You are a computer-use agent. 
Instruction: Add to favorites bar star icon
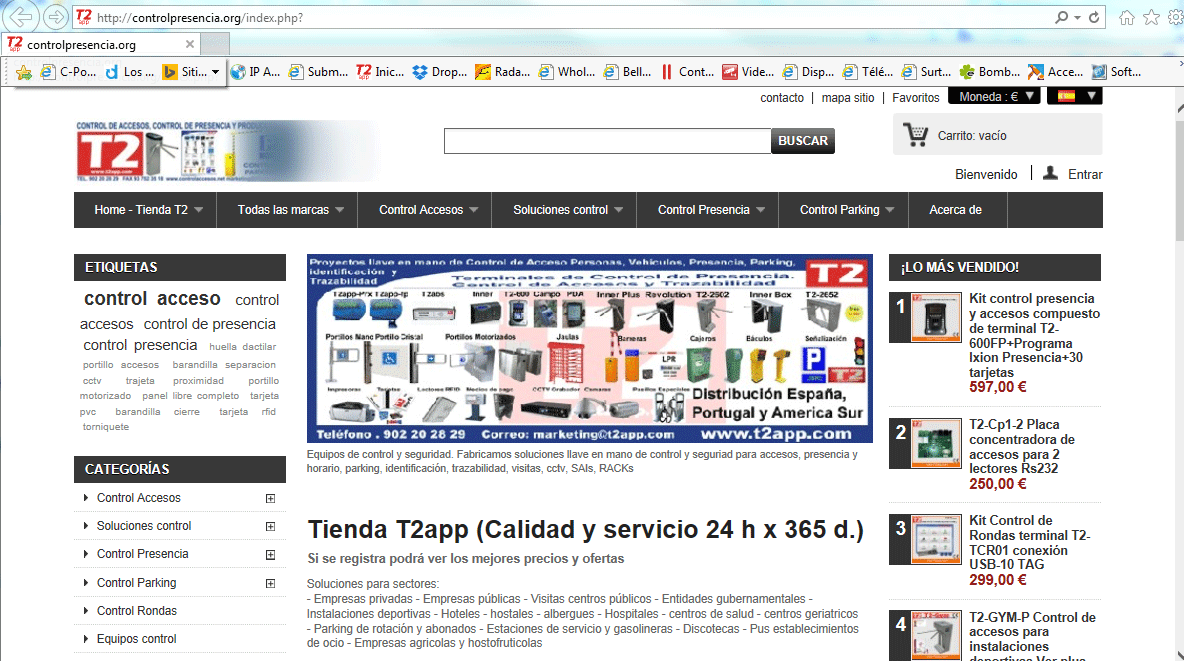coord(24,72)
